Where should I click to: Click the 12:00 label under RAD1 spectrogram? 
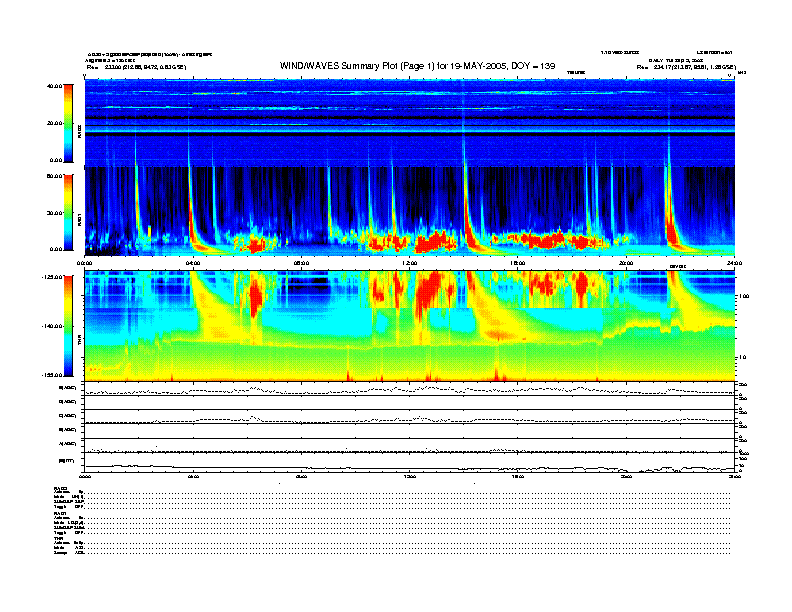[410, 263]
